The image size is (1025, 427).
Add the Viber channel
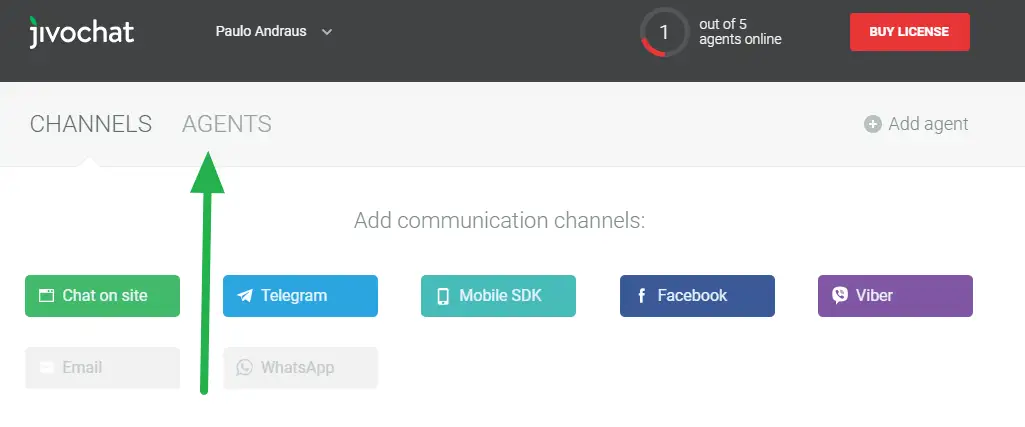[895, 296]
